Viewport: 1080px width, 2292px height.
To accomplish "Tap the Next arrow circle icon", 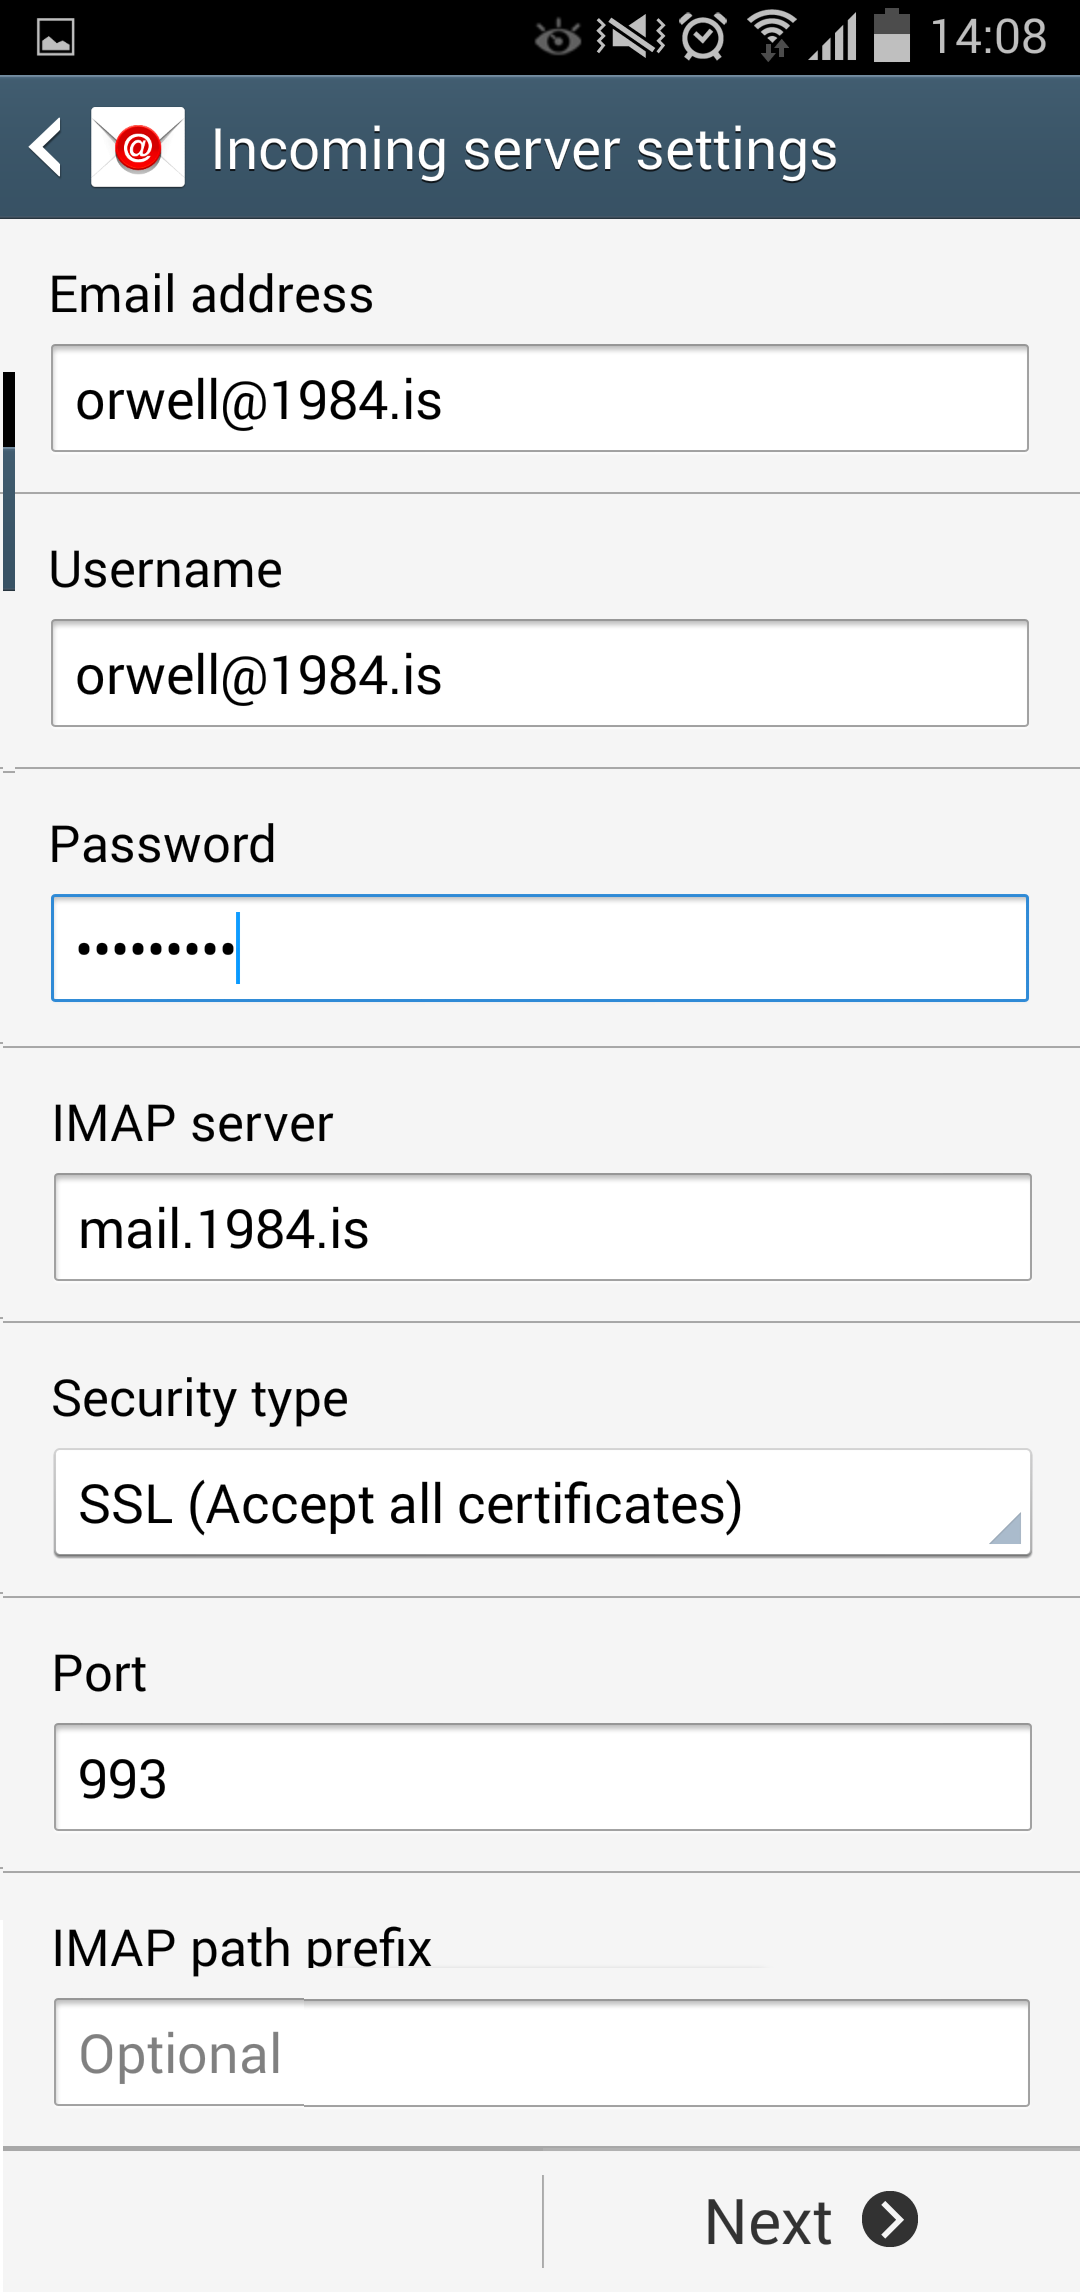I will (x=890, y=2220).
